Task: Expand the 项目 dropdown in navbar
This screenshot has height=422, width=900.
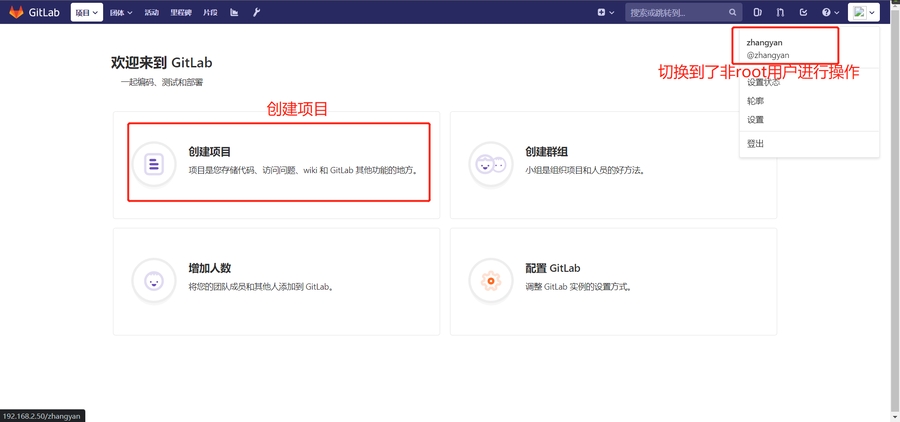Action: [87, 13]
